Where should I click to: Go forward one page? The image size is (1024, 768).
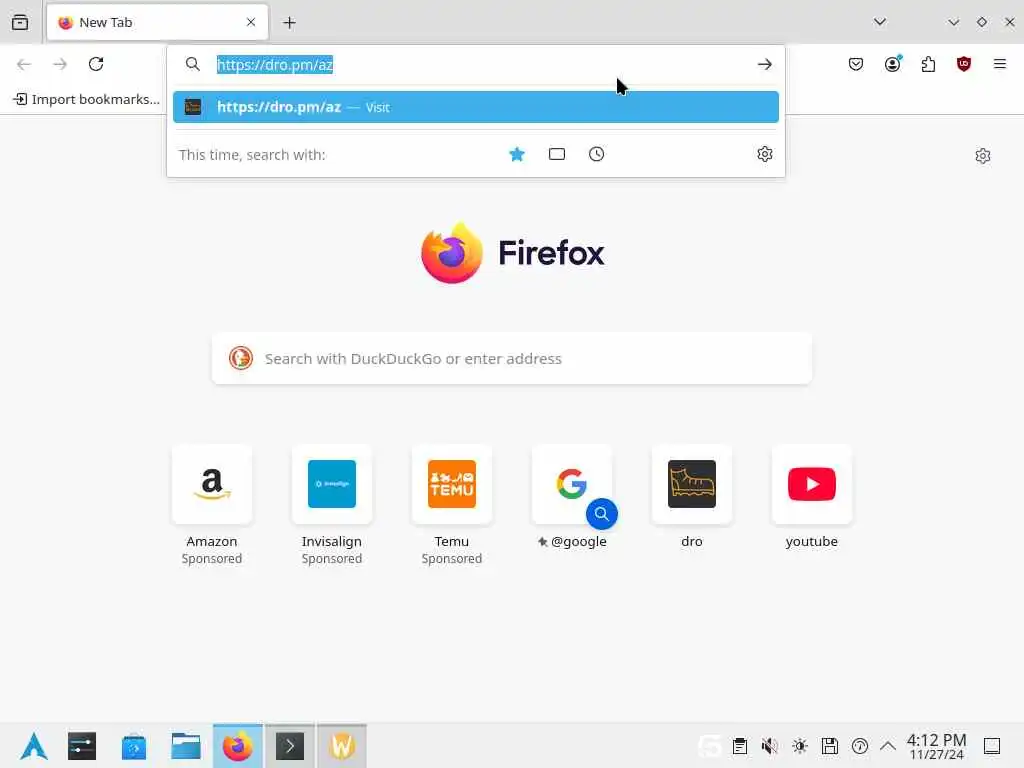60,64
